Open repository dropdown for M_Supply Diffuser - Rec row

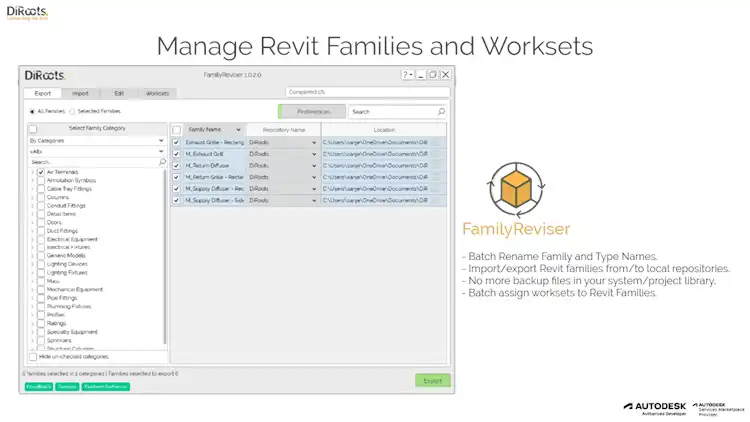point(314,189)
